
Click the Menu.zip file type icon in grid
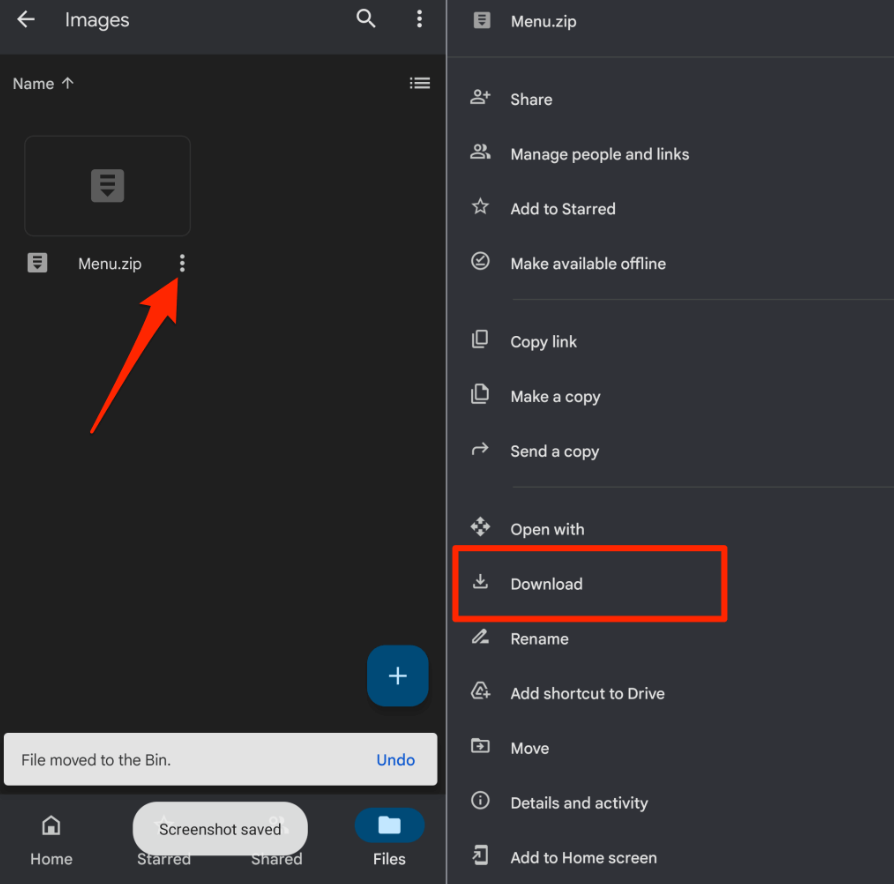click(x=38, y=263)
